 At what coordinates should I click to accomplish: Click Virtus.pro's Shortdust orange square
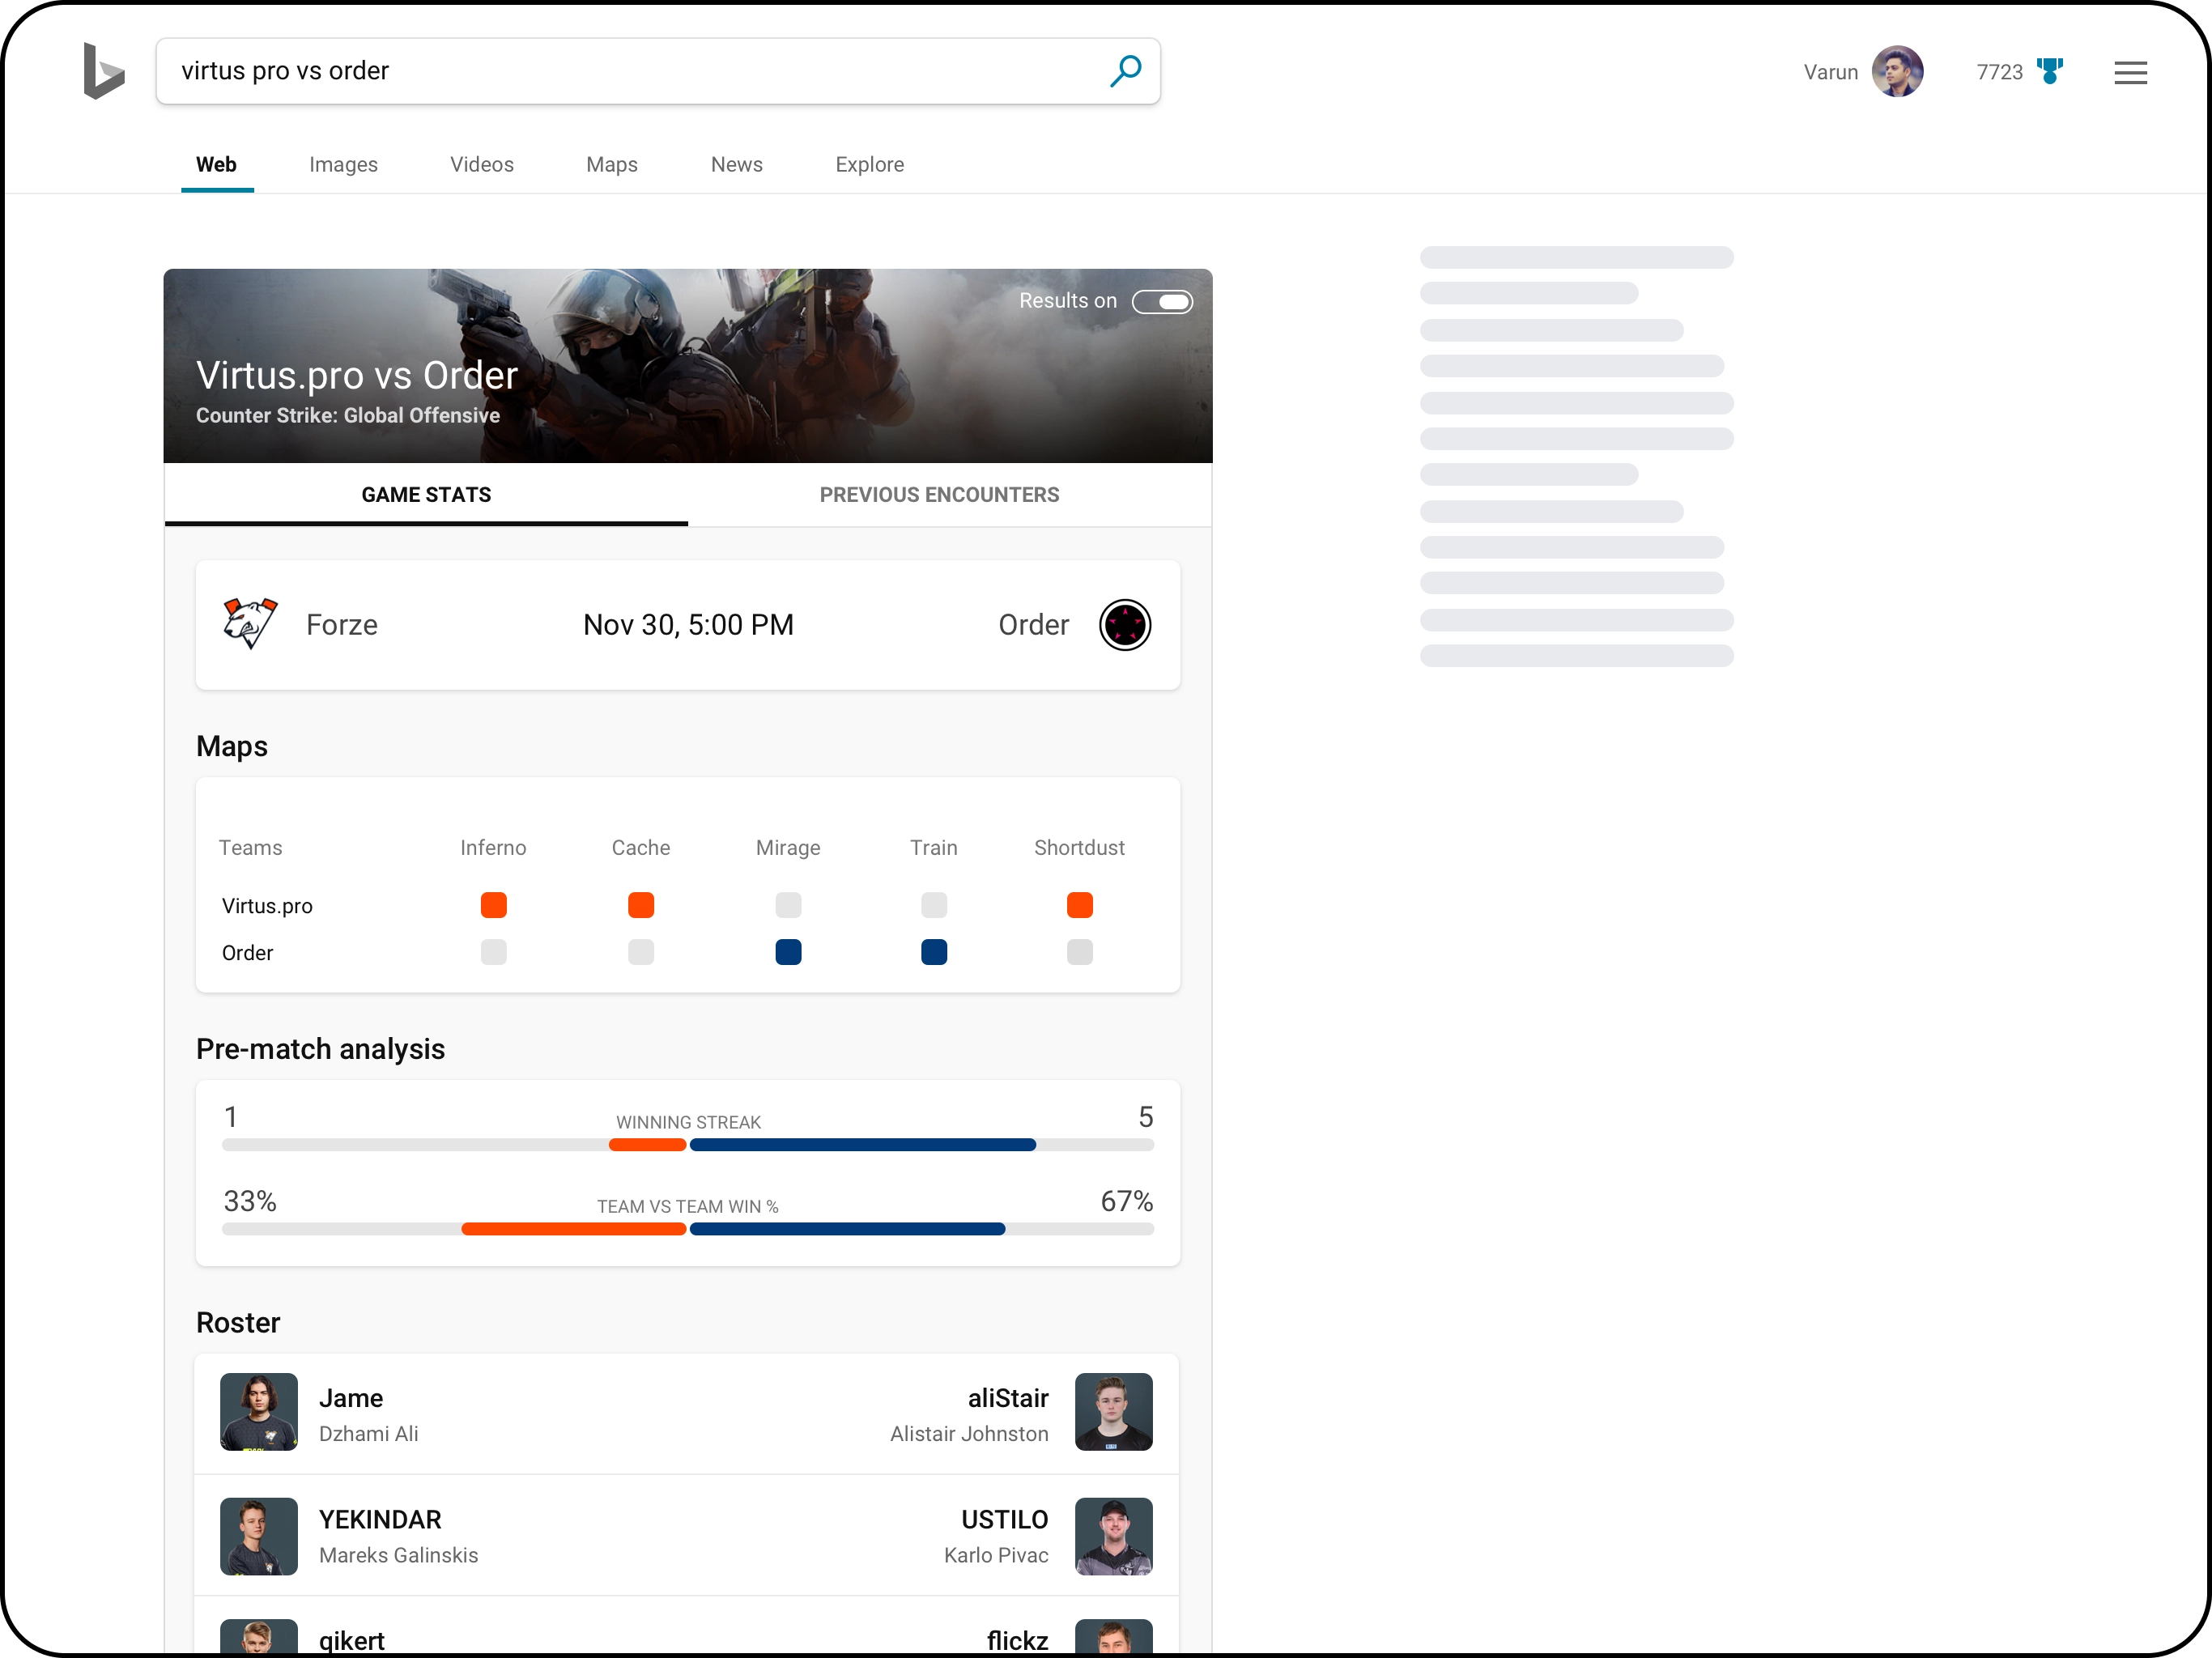click(x=1080, y=905)
